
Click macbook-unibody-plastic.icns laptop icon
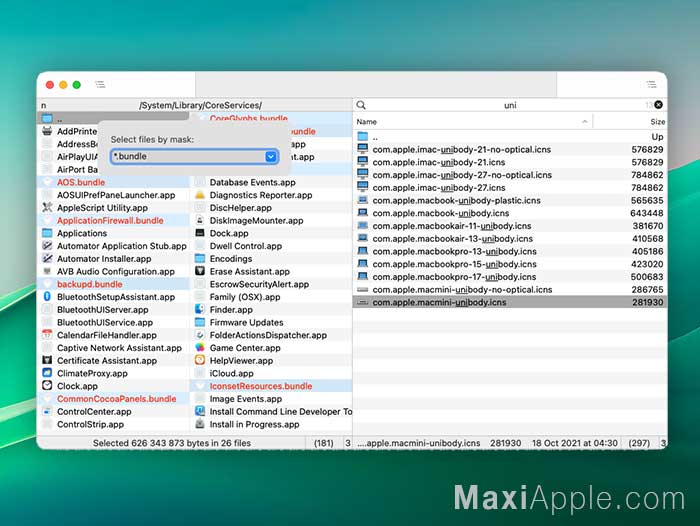click(363, 200)
